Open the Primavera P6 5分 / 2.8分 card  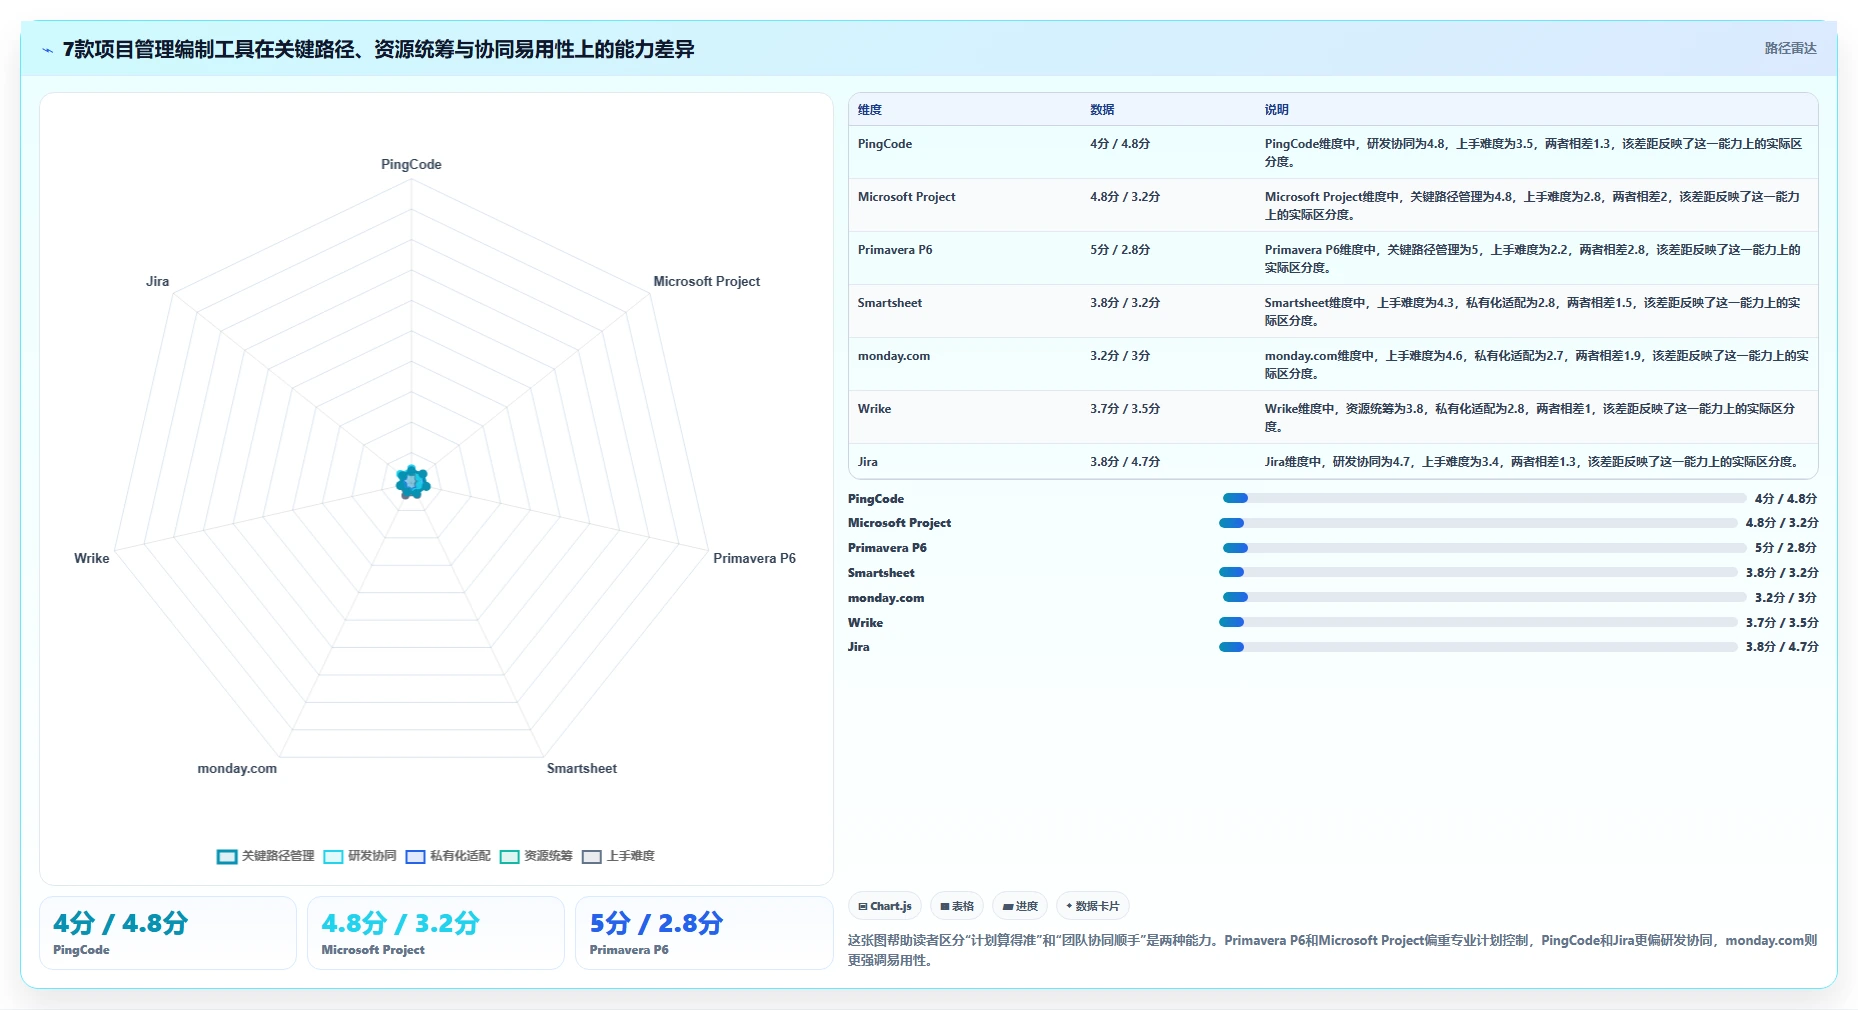[704, 933]
